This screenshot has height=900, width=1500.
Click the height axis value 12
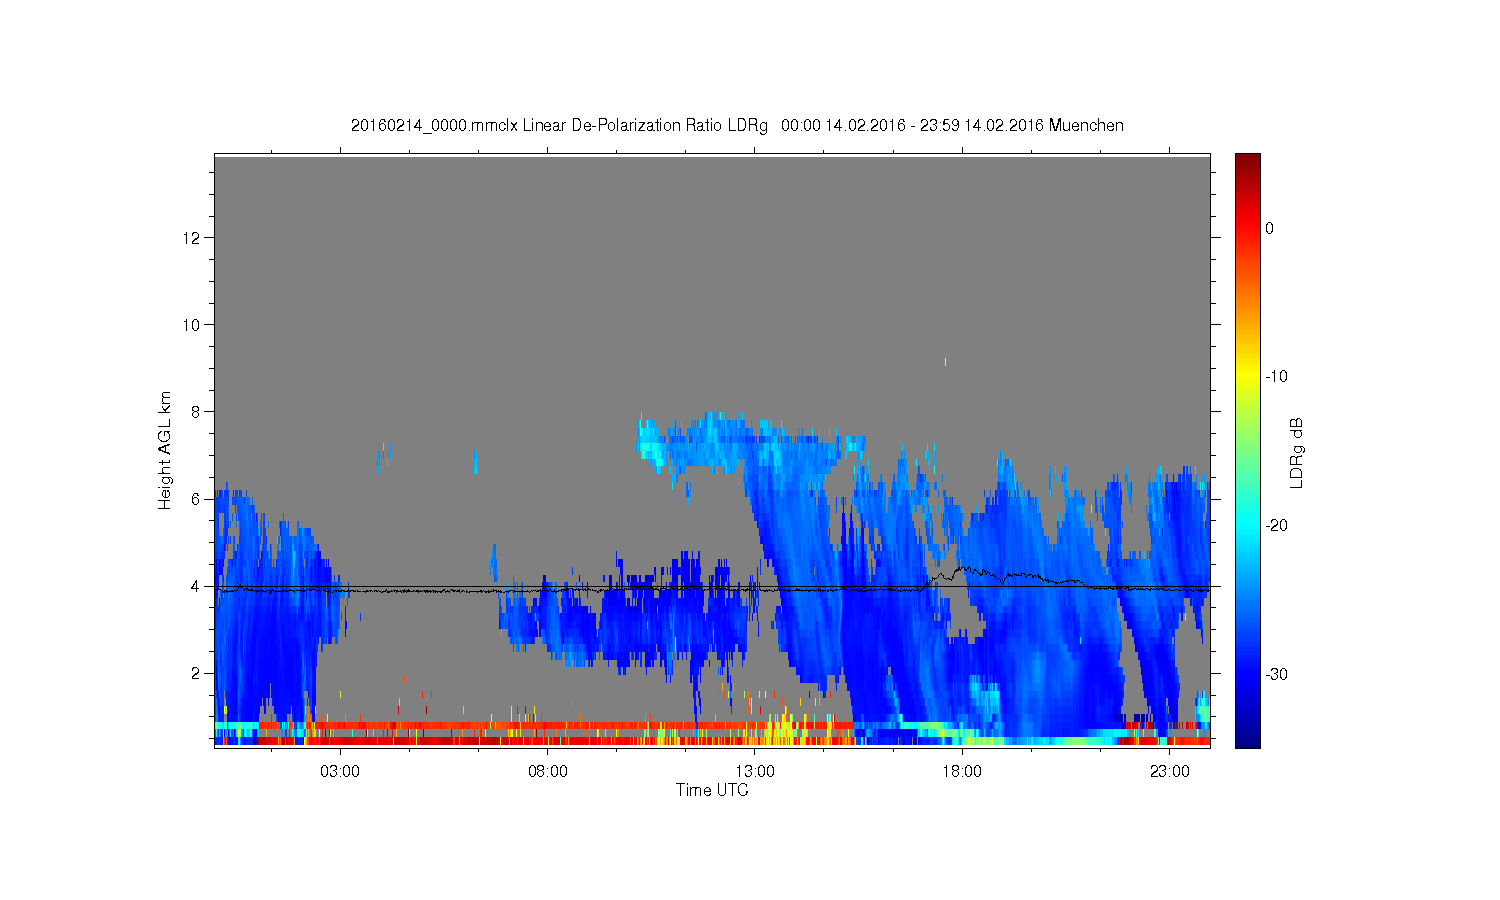pos(193,238)
